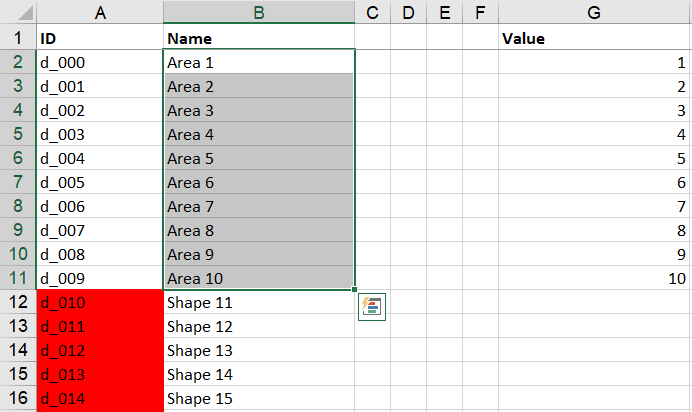The height and width of the screenshot is (412, 692).
Task: Click value cell containing 10
Action: (594, 278)
